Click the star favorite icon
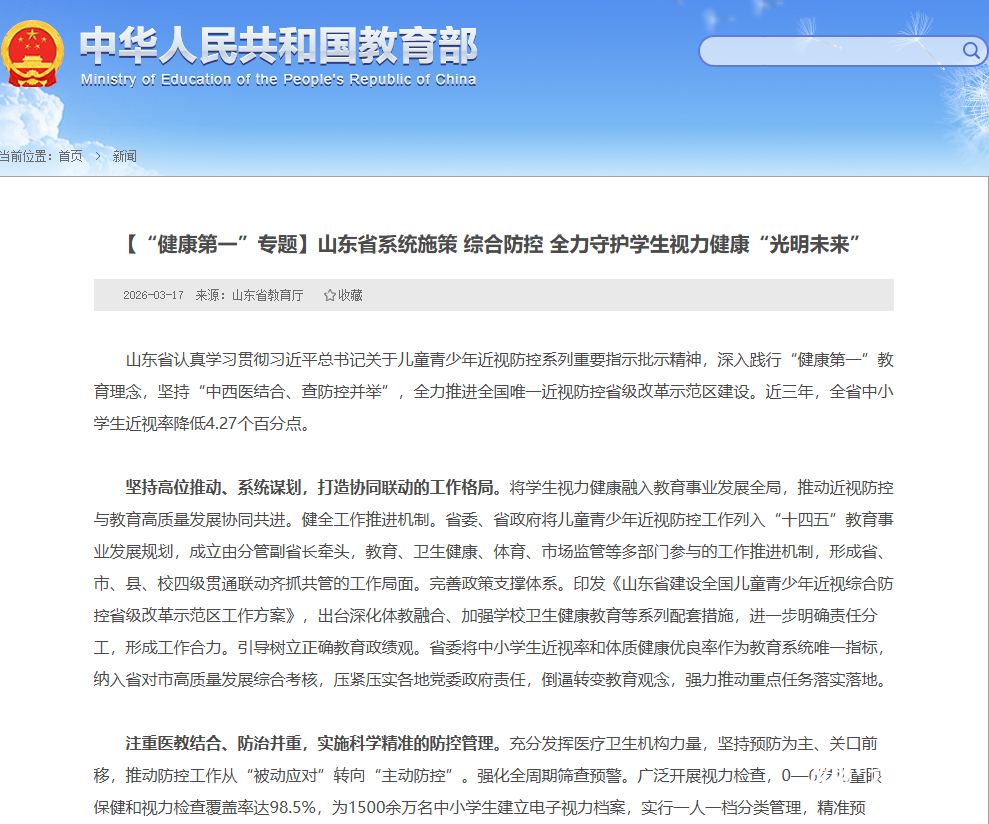 click(329, 295)
